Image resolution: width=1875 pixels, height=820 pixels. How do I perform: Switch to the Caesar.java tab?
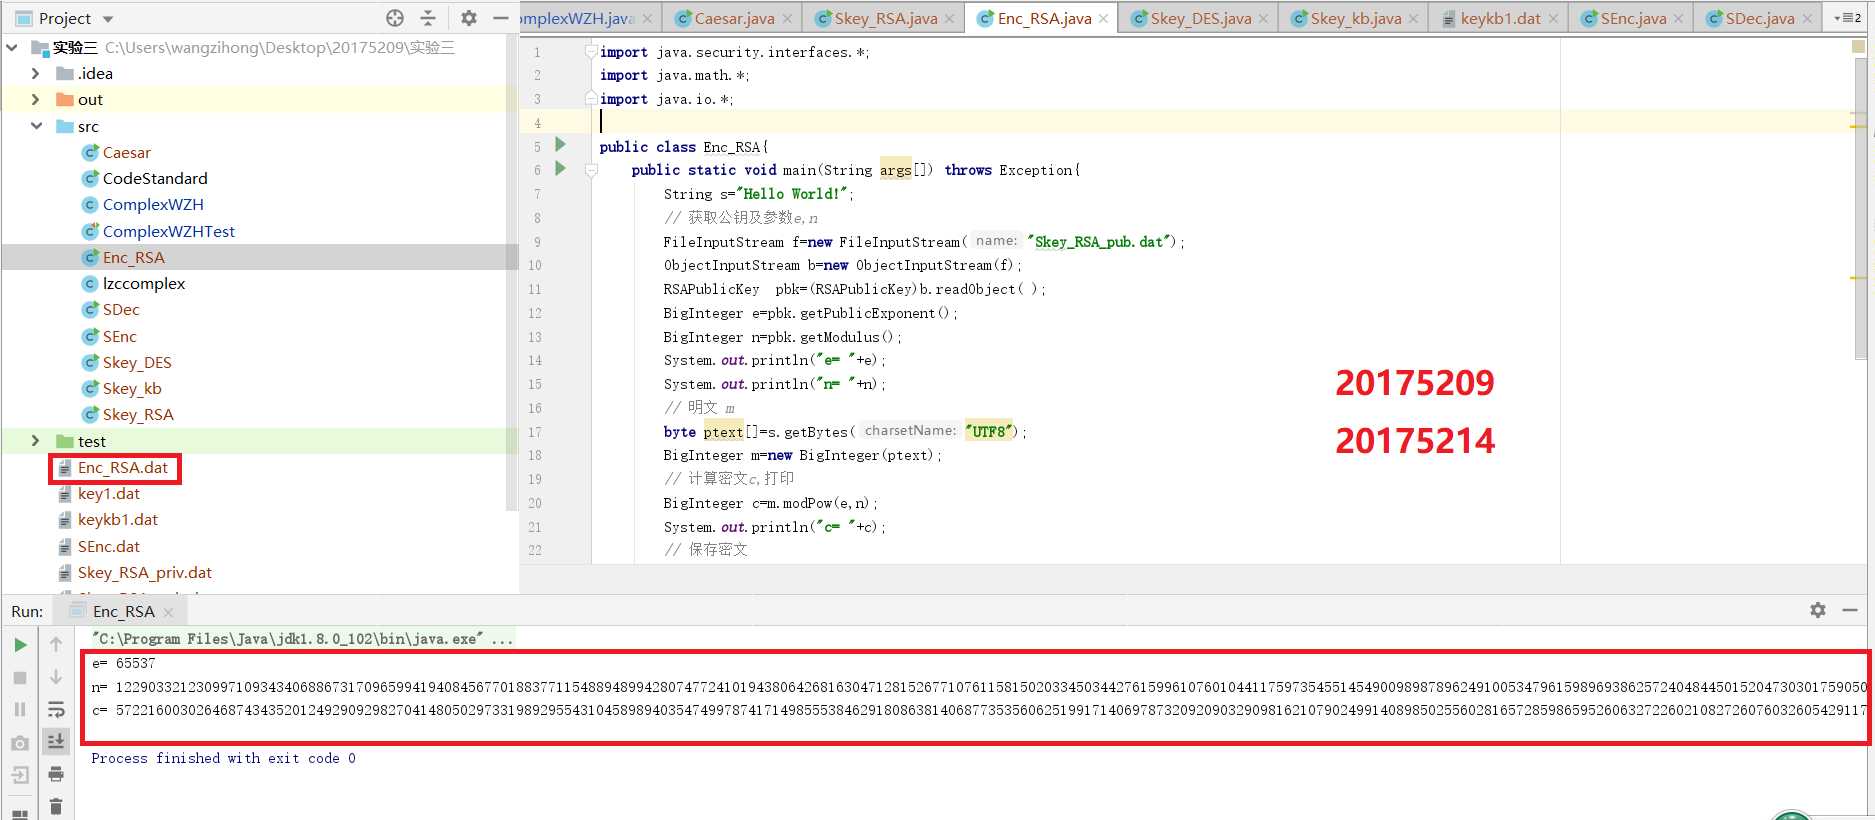point(735,18)
